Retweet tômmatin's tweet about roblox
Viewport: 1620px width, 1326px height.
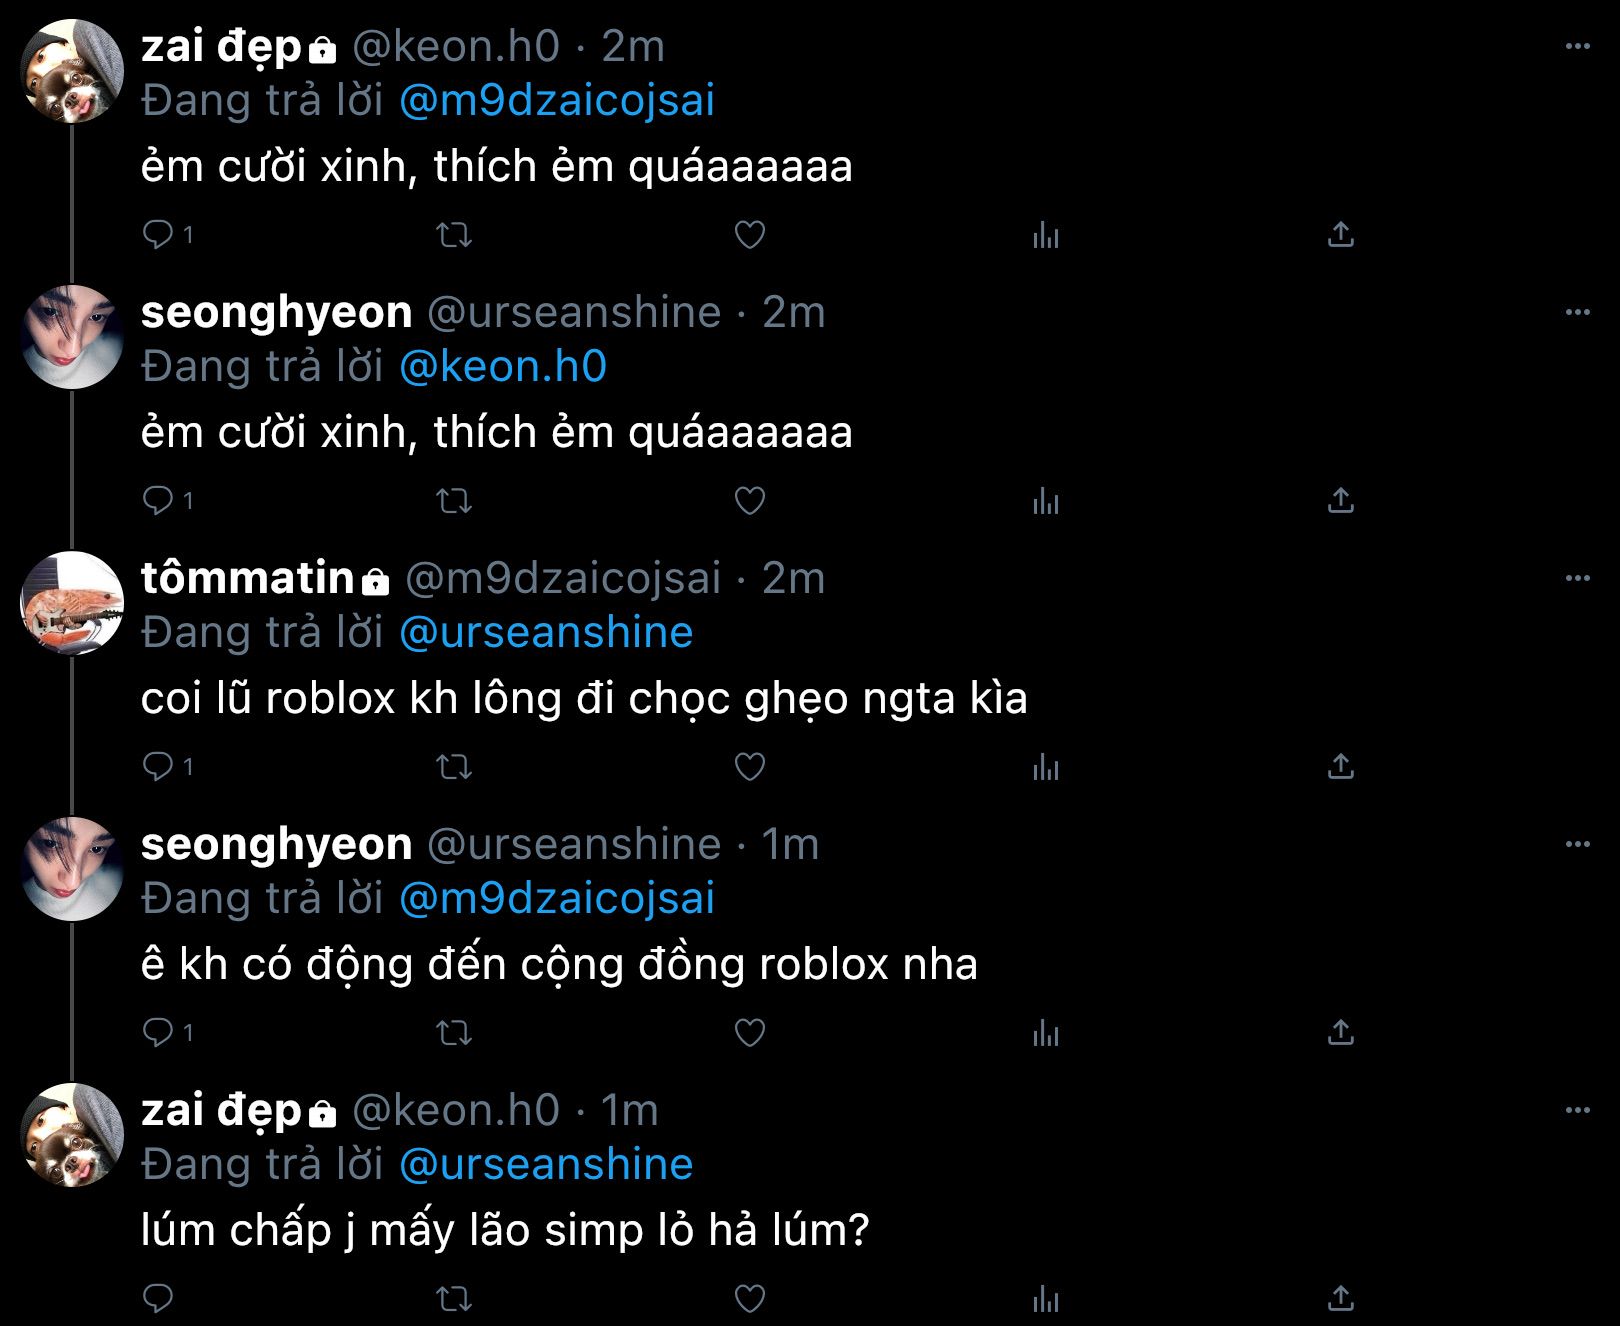[454, 767]
